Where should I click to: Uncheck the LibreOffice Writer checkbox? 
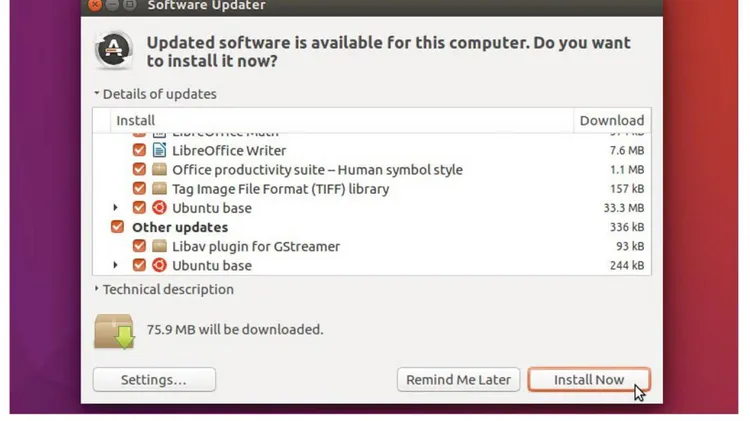(139, 150)
